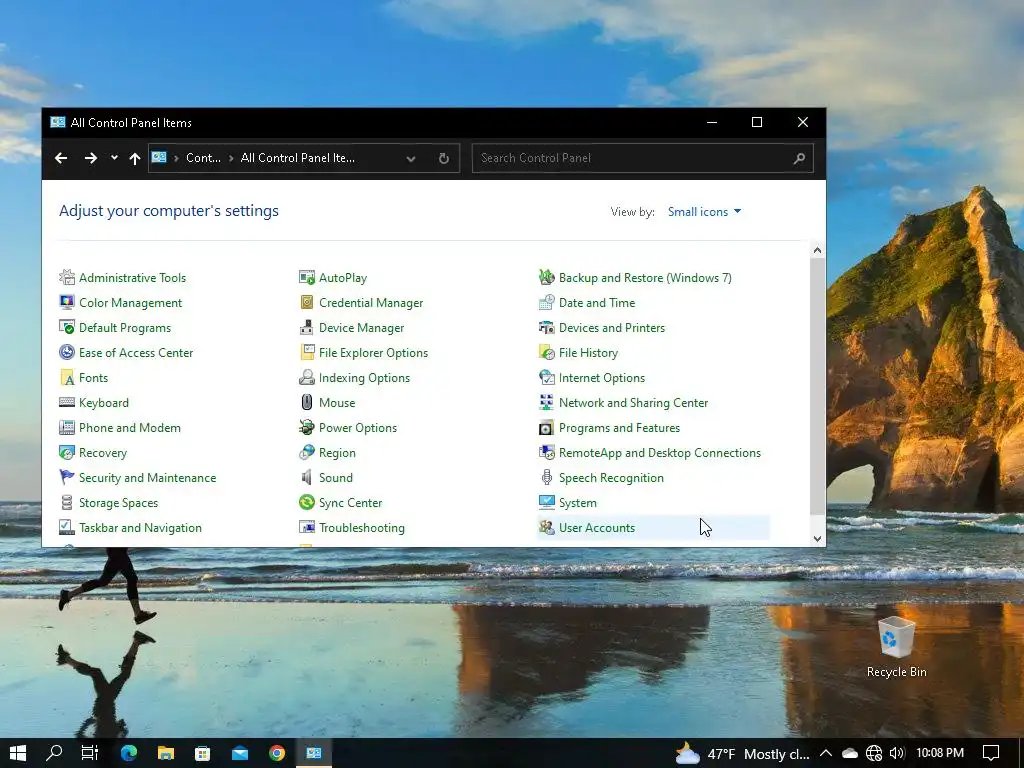The width and height of the screenshot is (1024, 768).
Task: Click the Internet Options link
Action: [601, 377]
